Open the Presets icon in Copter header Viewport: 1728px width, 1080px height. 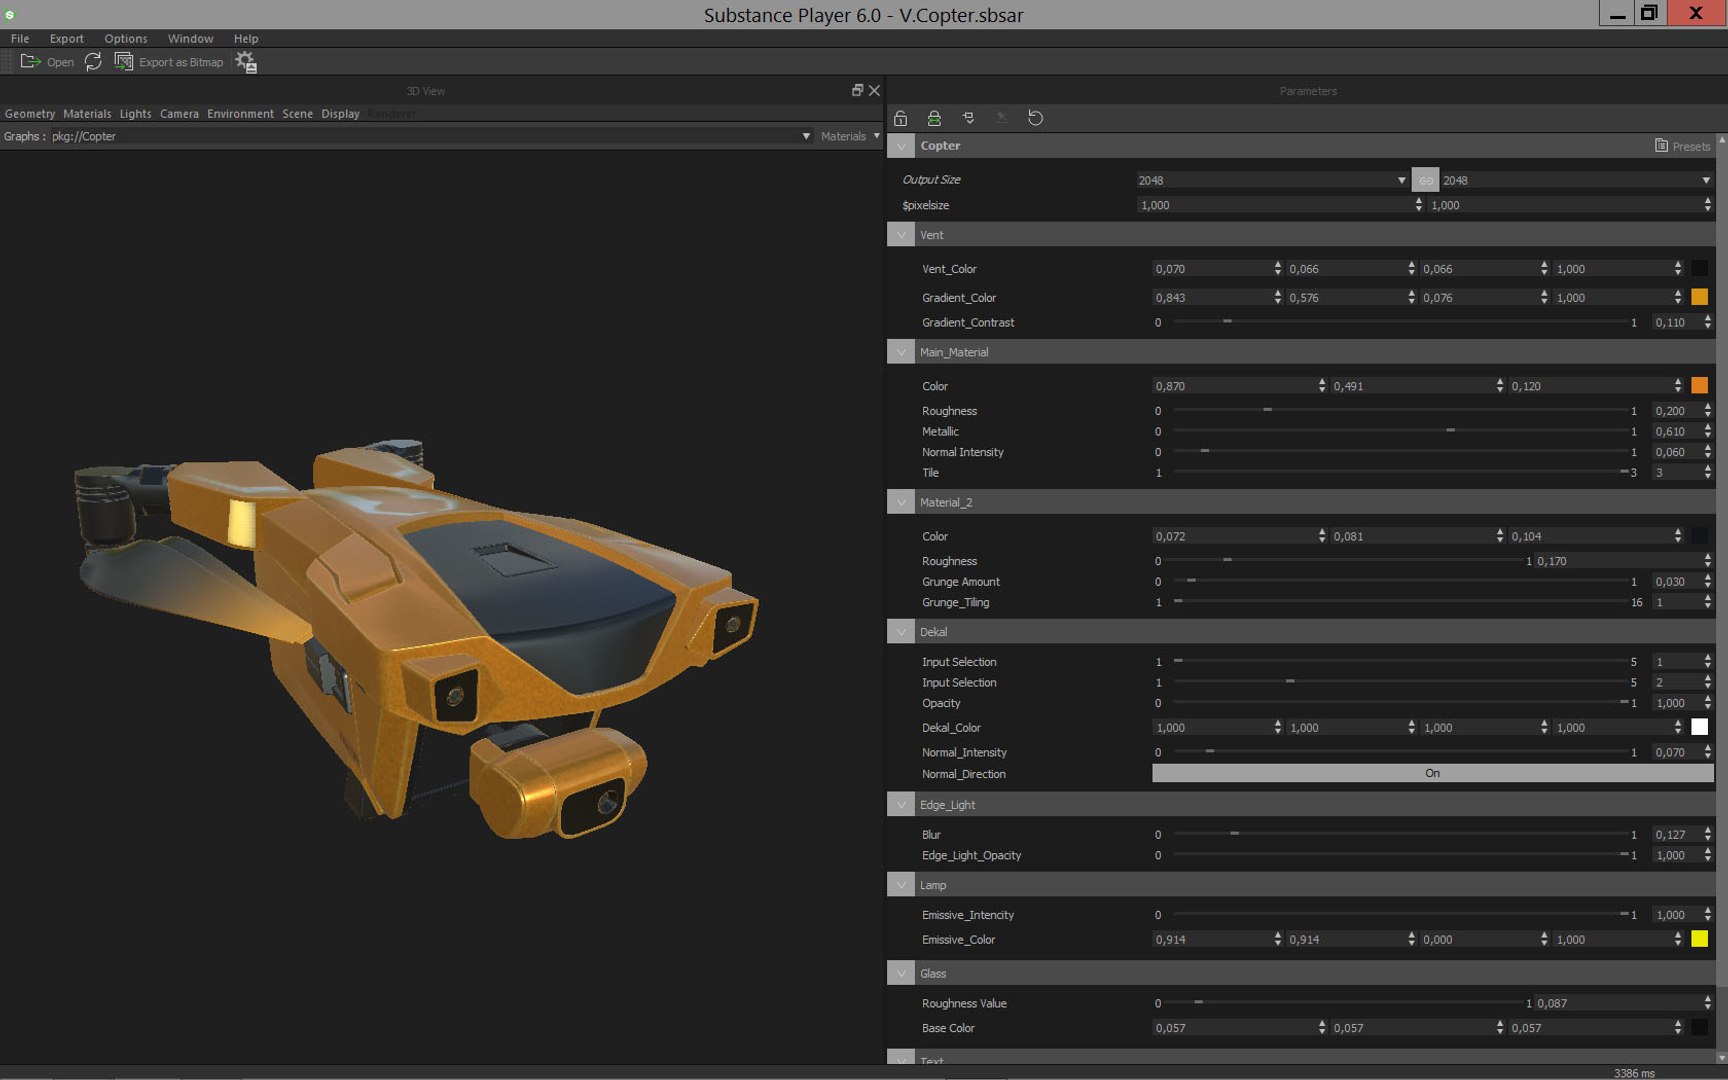(1661, 146)
